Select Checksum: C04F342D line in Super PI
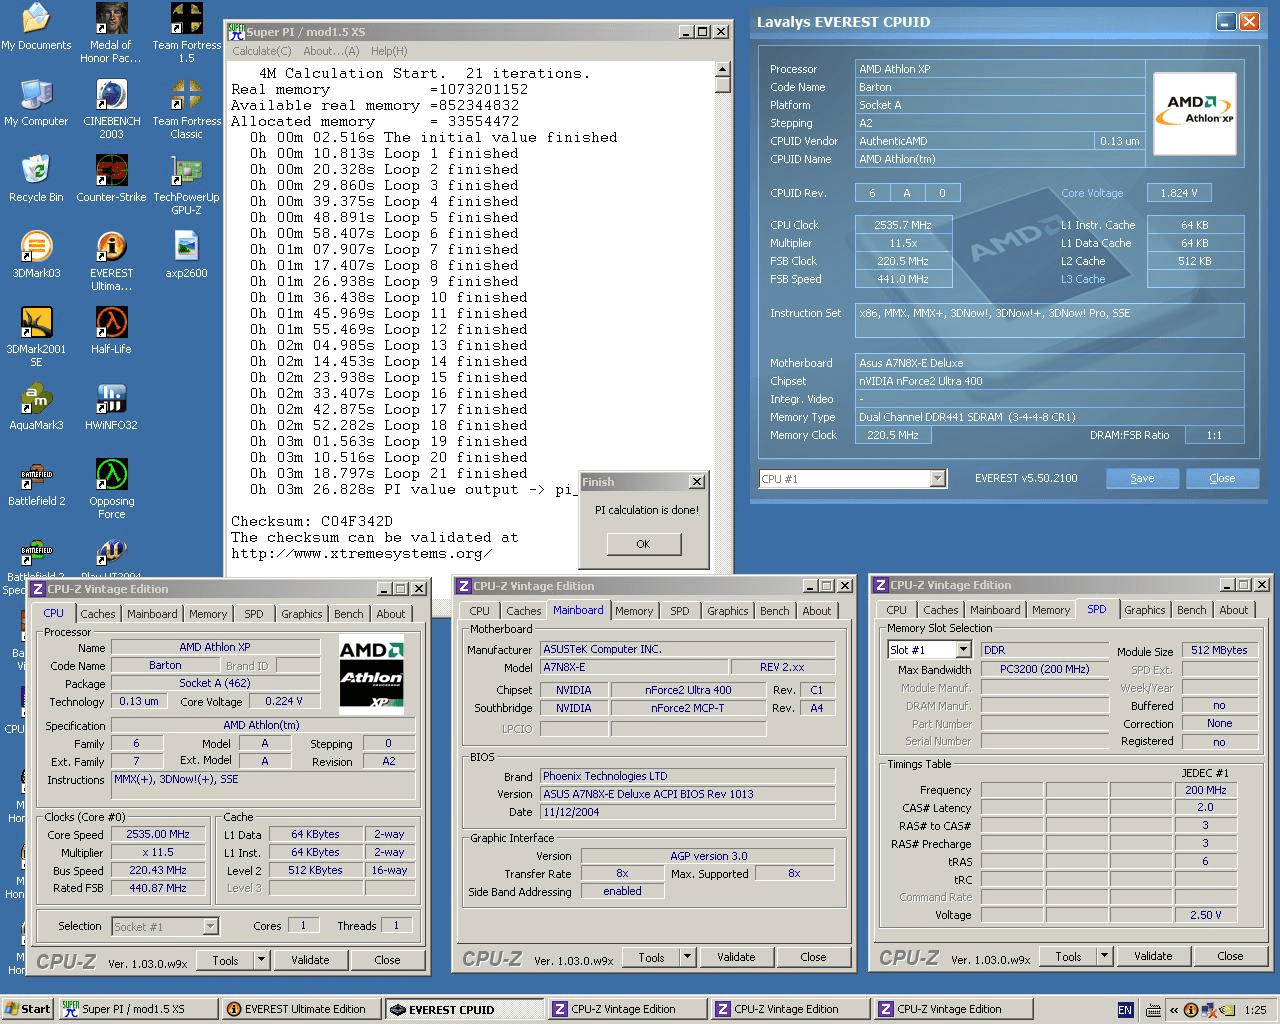 click(x=312, y=521)
